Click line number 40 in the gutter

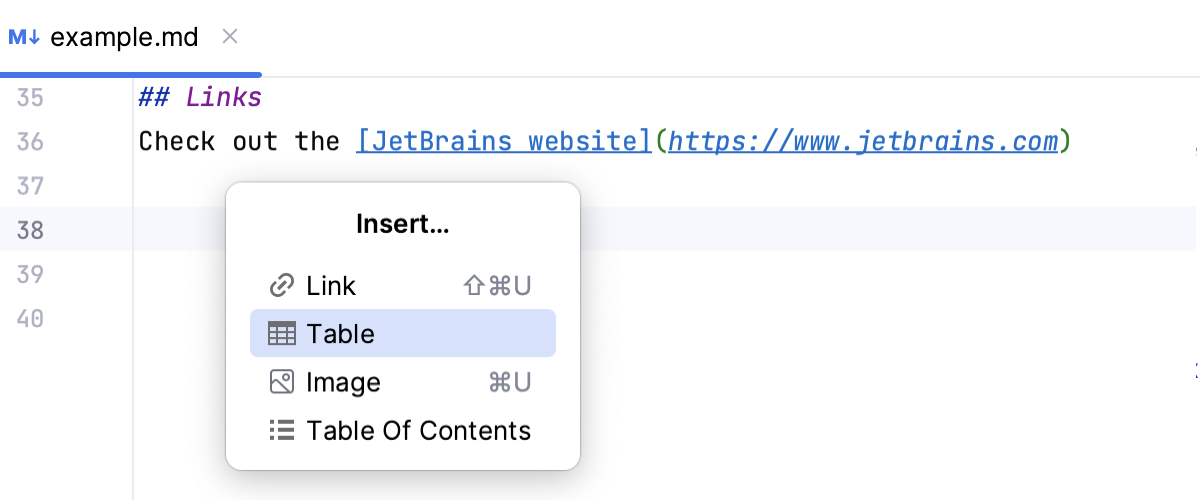click(x=30, y=318)
